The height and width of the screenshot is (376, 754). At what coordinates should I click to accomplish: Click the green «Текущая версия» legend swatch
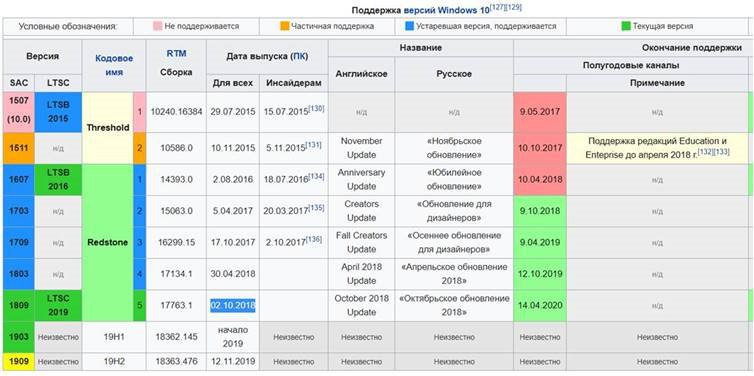click(x=626, y=26)
